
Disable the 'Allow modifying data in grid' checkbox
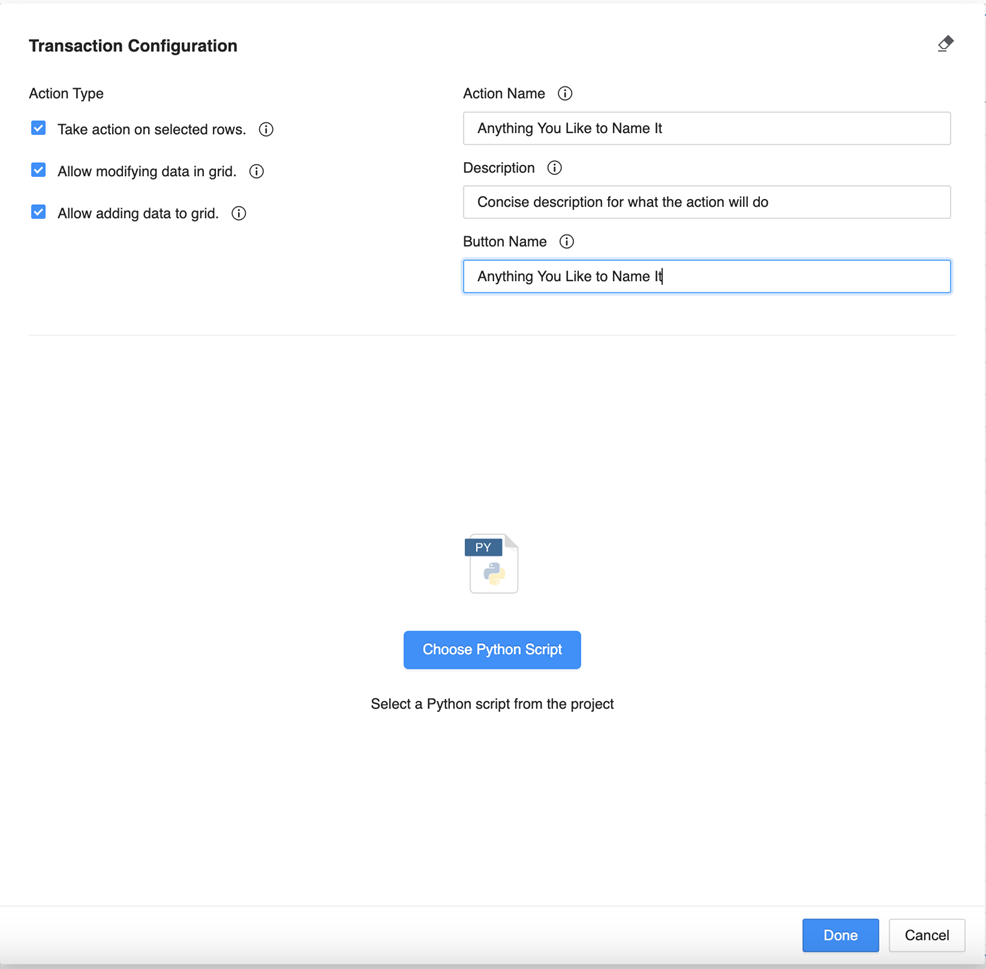(x=39, y=171)
